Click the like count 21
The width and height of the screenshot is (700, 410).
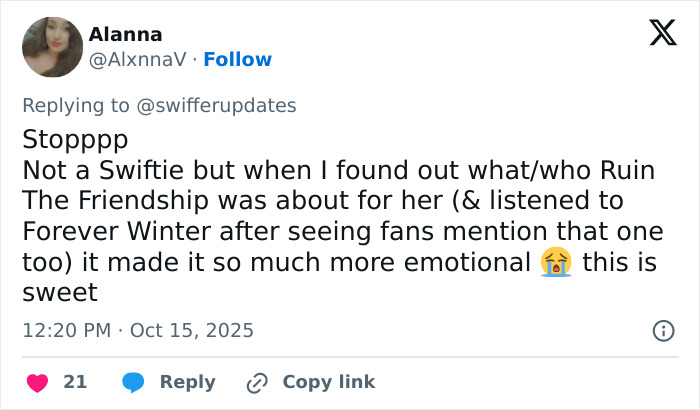pos(75,382)
